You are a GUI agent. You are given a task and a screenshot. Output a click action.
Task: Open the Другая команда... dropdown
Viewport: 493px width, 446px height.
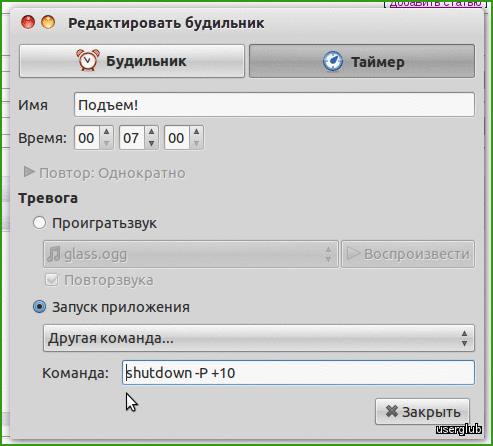click(x=259, y=338)
